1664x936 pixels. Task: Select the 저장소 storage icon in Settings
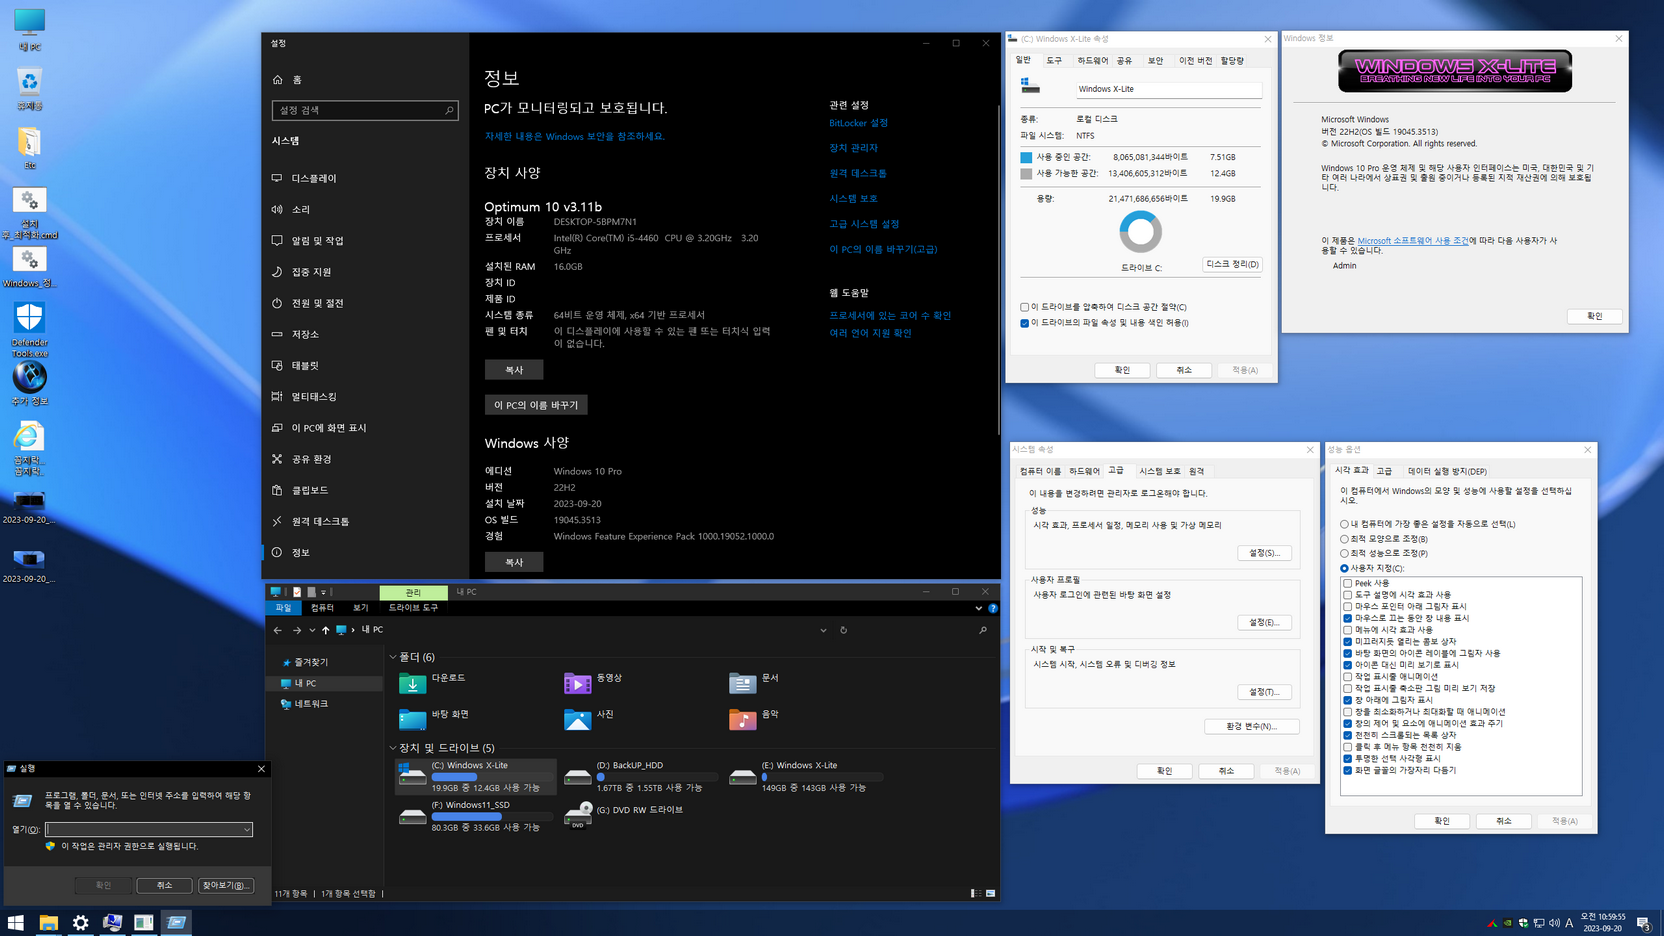click(x=277, y=334)
